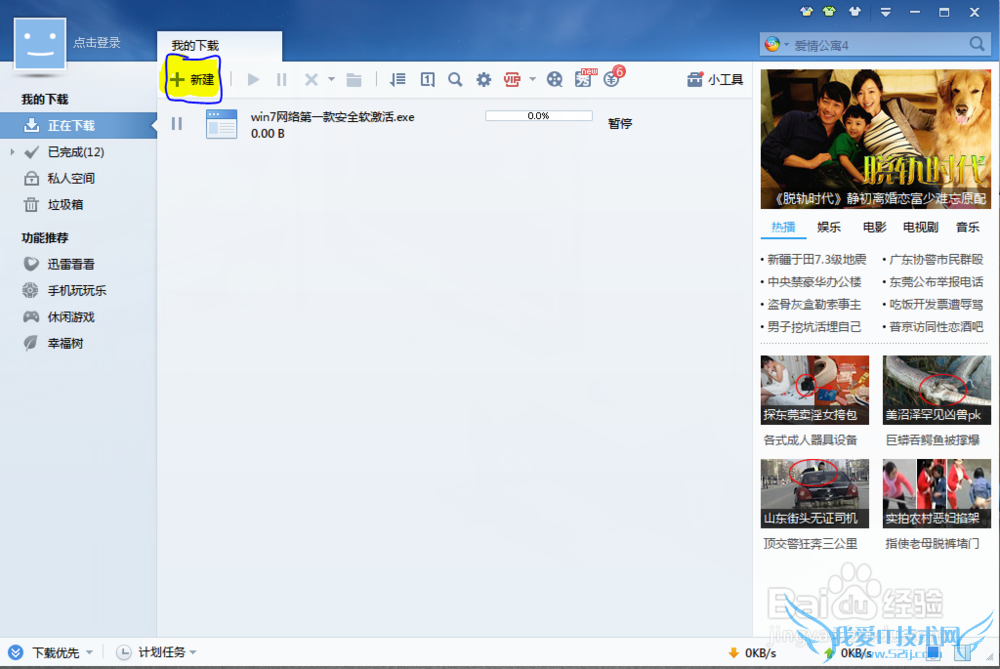Image resolution: width=1000 pixels, height=669 pixels.
Task: Click the 0.0% progress bar
Action: [x=539, y=115]
